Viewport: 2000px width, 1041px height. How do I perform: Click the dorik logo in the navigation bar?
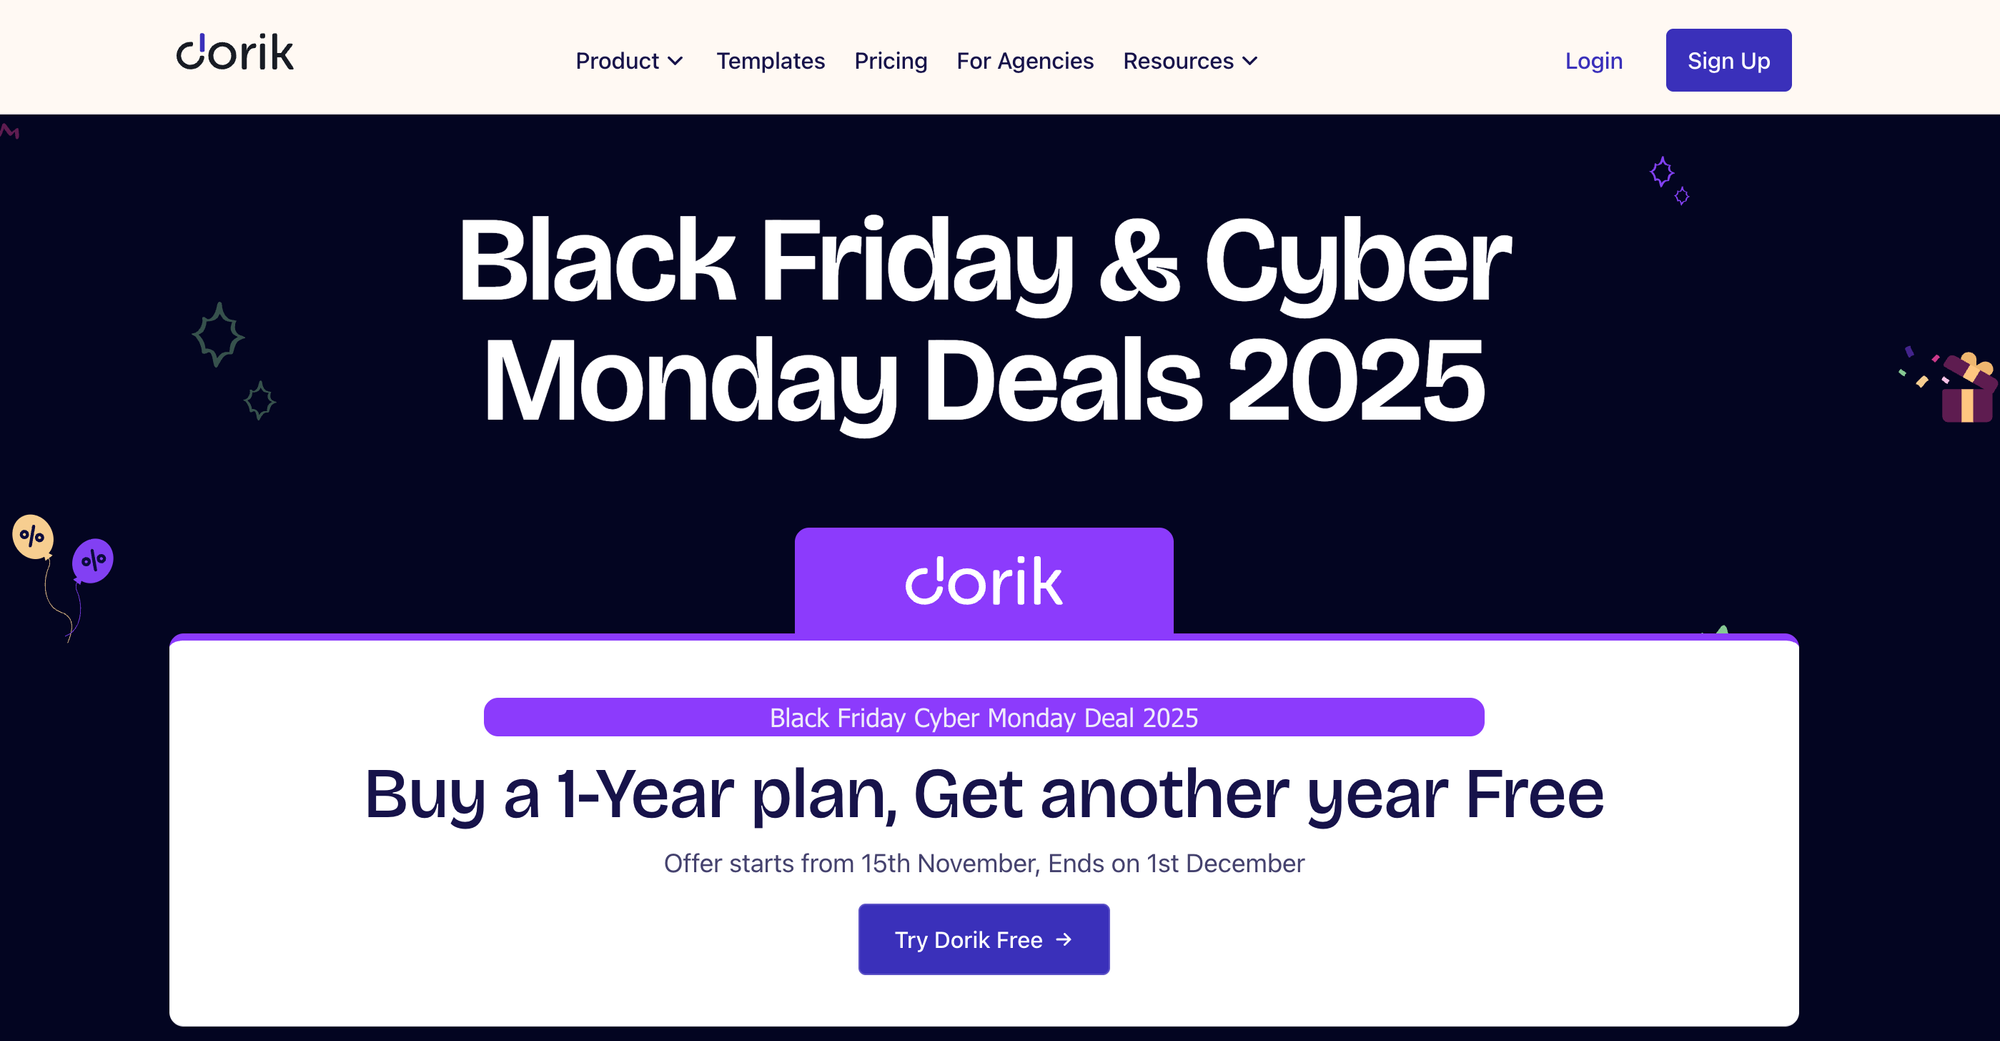pyautogui.click(x=234, y=54)
